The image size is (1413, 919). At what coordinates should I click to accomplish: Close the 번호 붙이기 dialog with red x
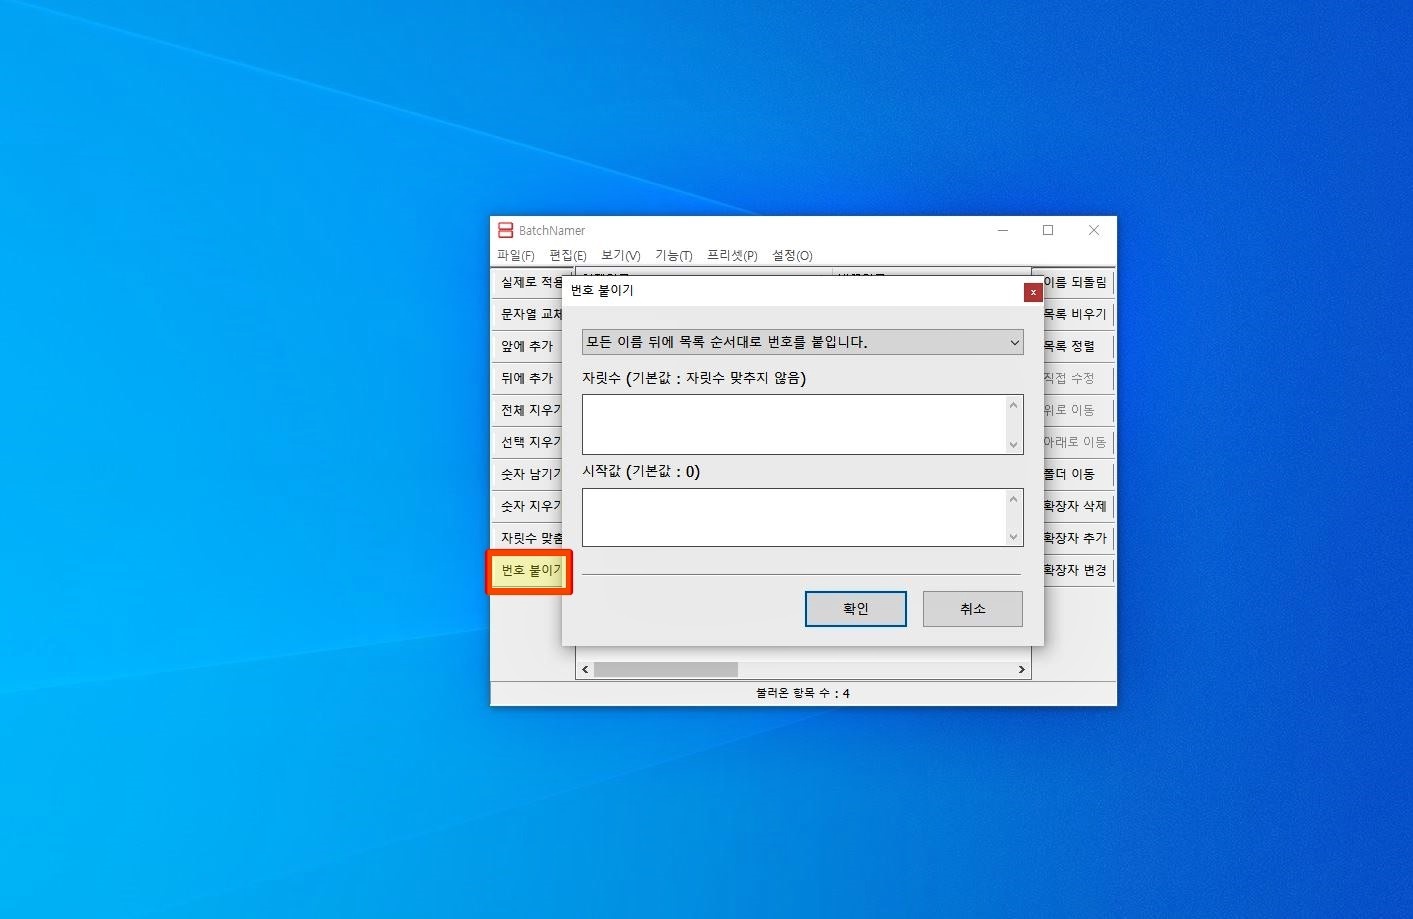(1033, 292)
